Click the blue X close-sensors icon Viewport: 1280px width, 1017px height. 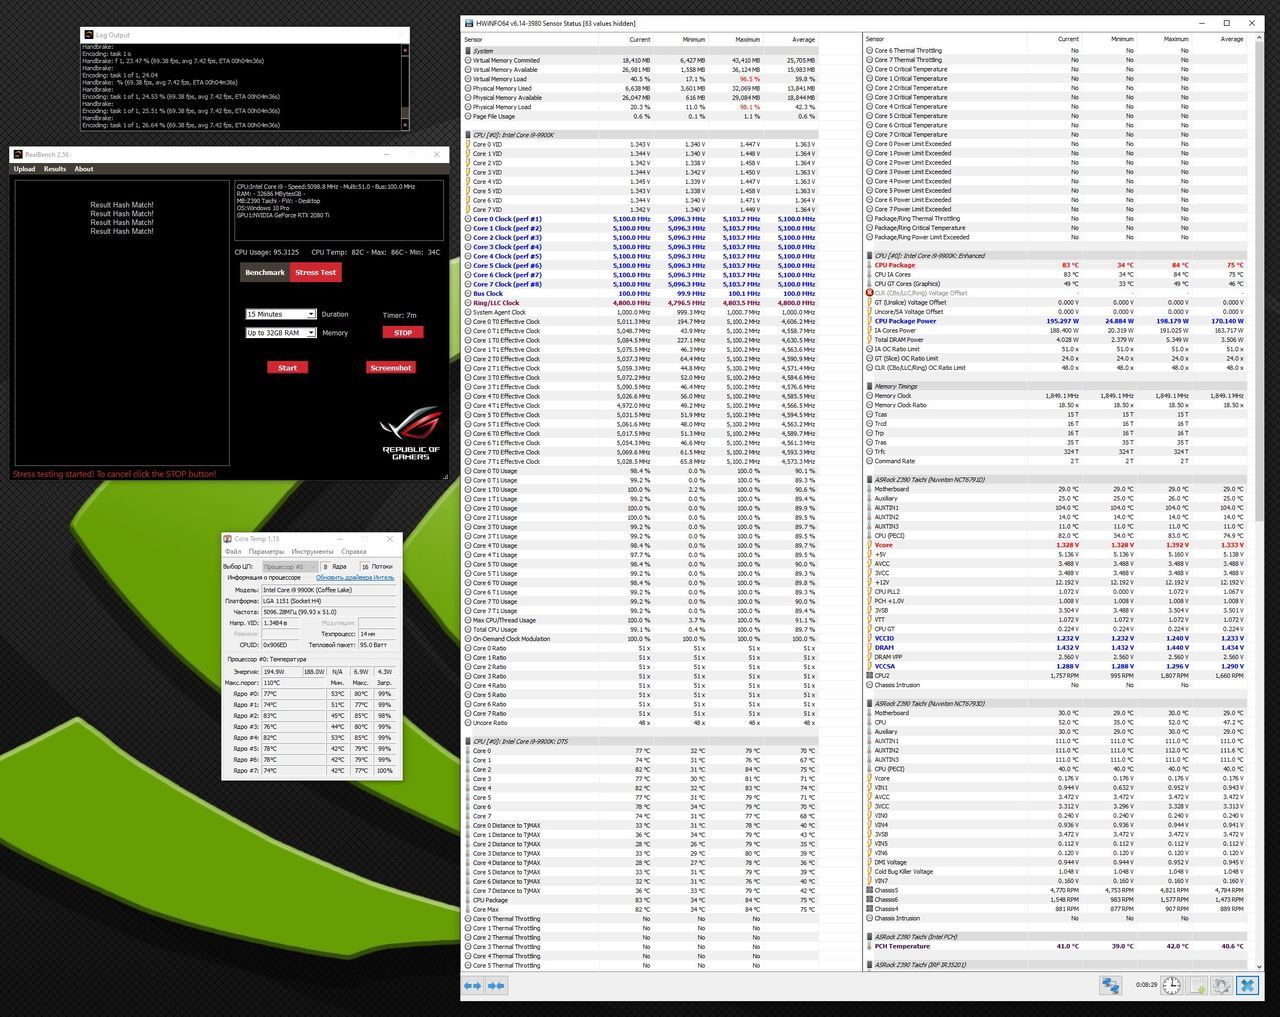(x=1247, y=985)
